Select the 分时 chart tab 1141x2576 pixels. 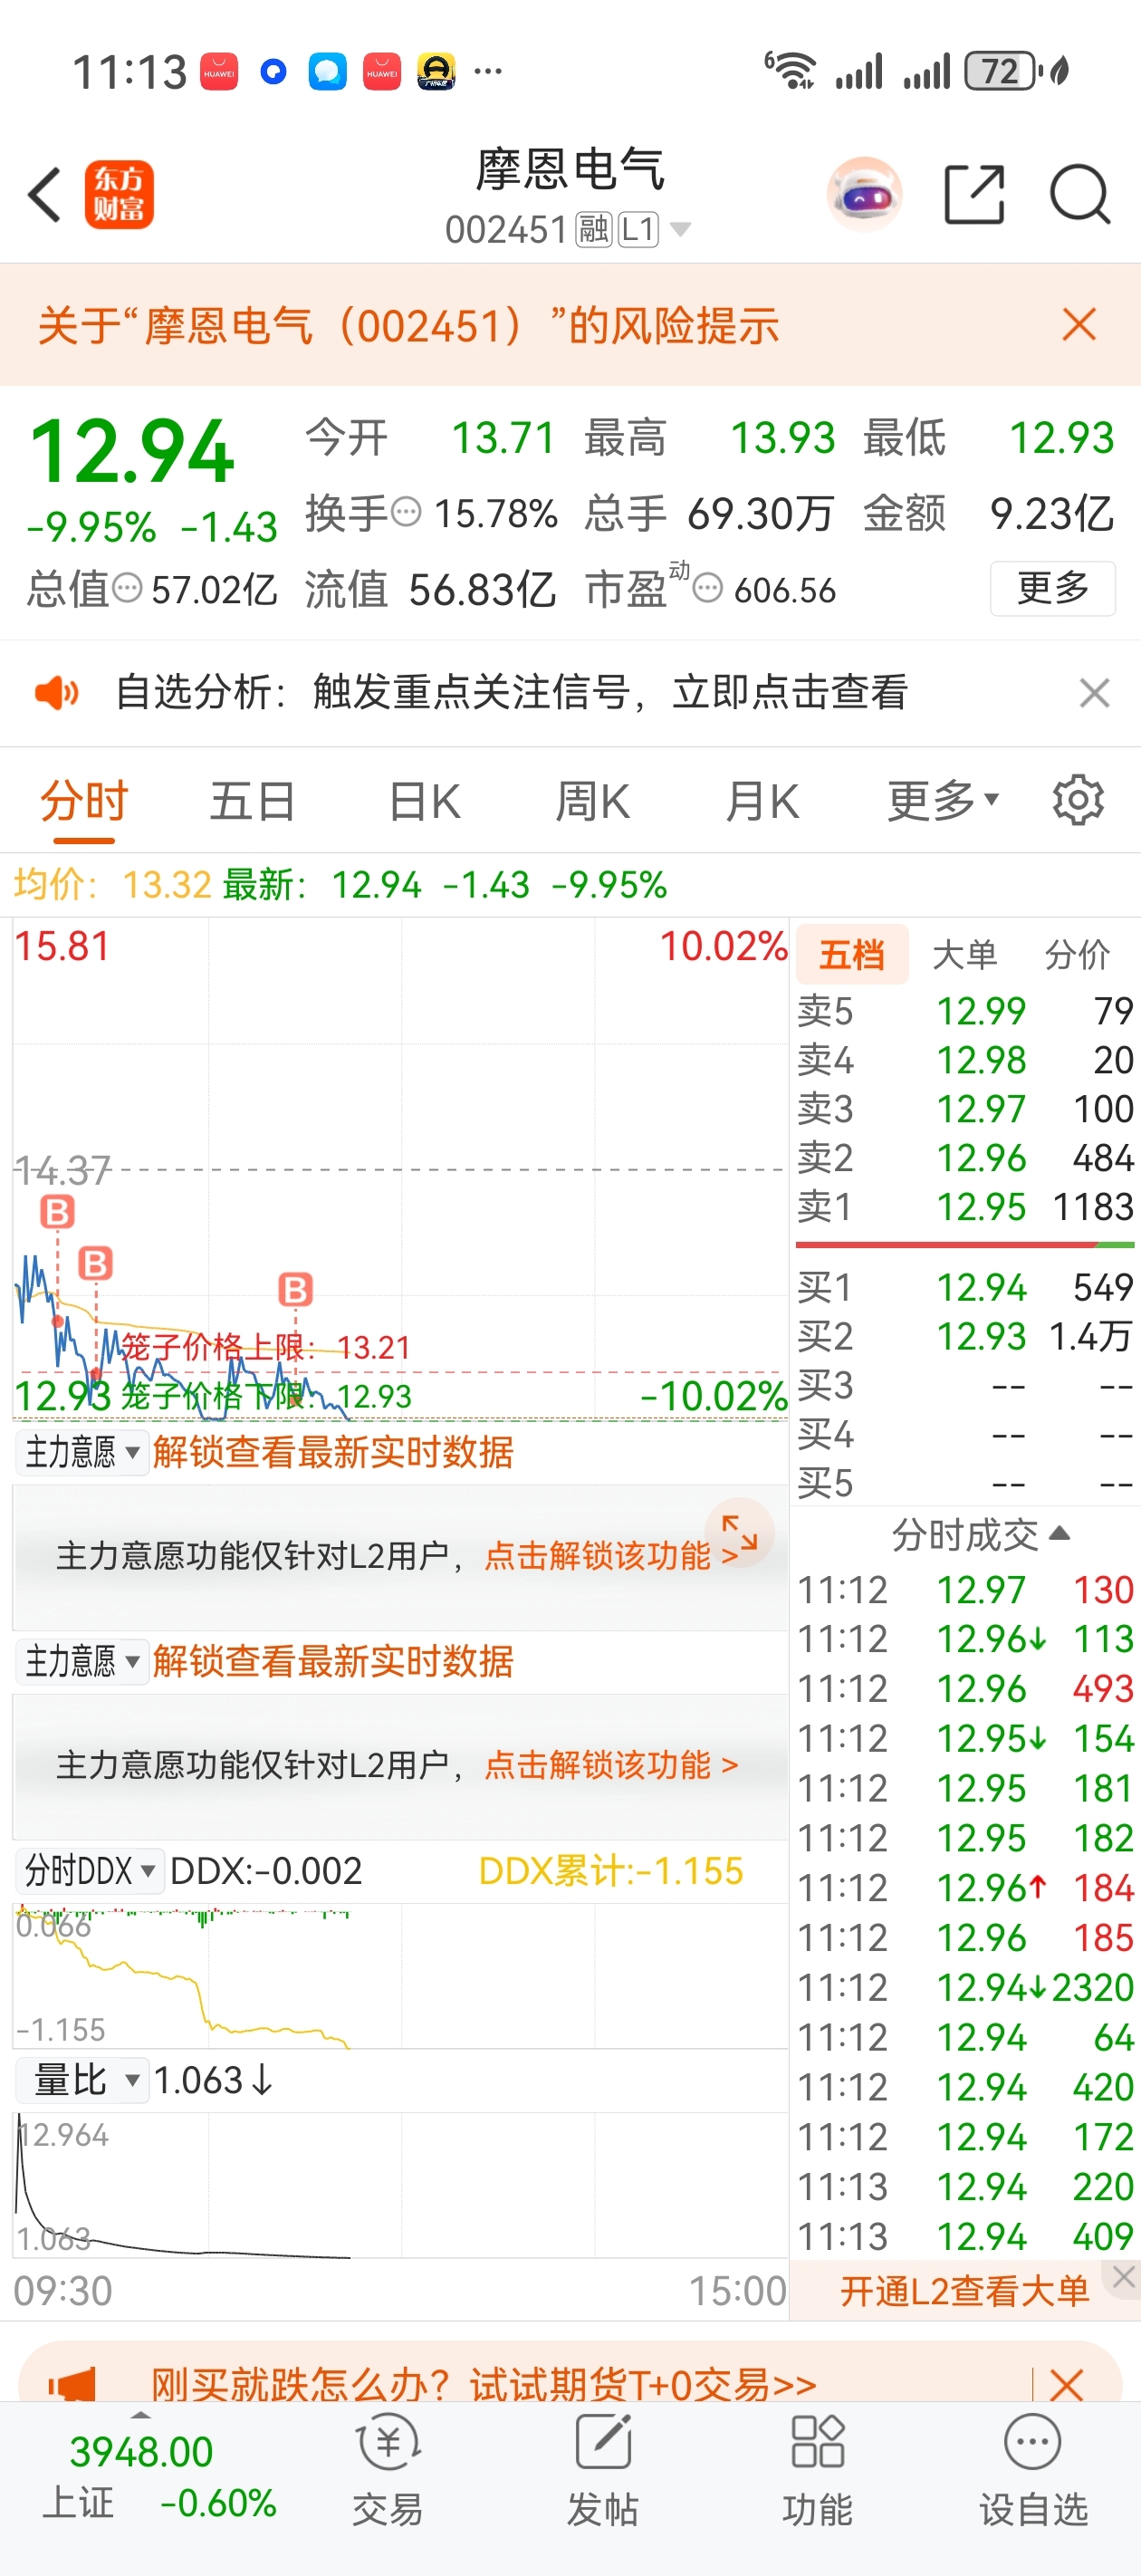click(84, 801)
